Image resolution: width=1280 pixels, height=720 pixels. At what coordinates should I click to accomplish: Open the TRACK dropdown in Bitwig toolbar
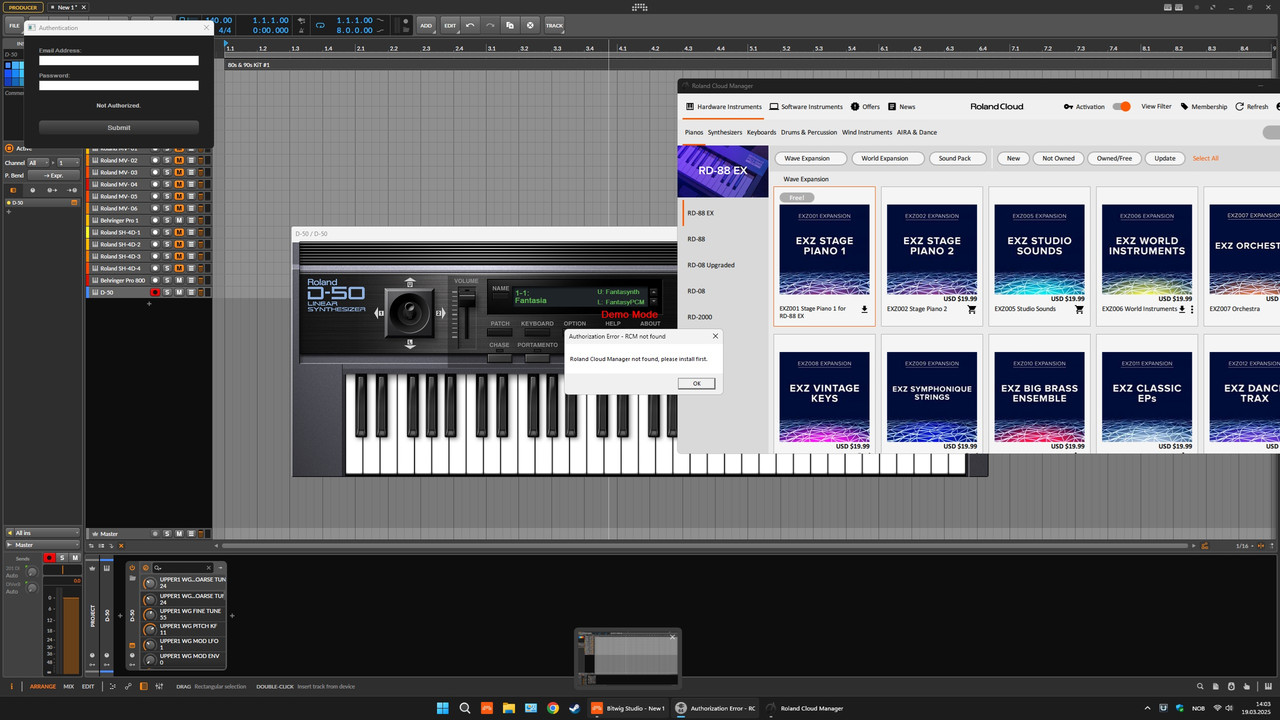click(x=554, y=25)
